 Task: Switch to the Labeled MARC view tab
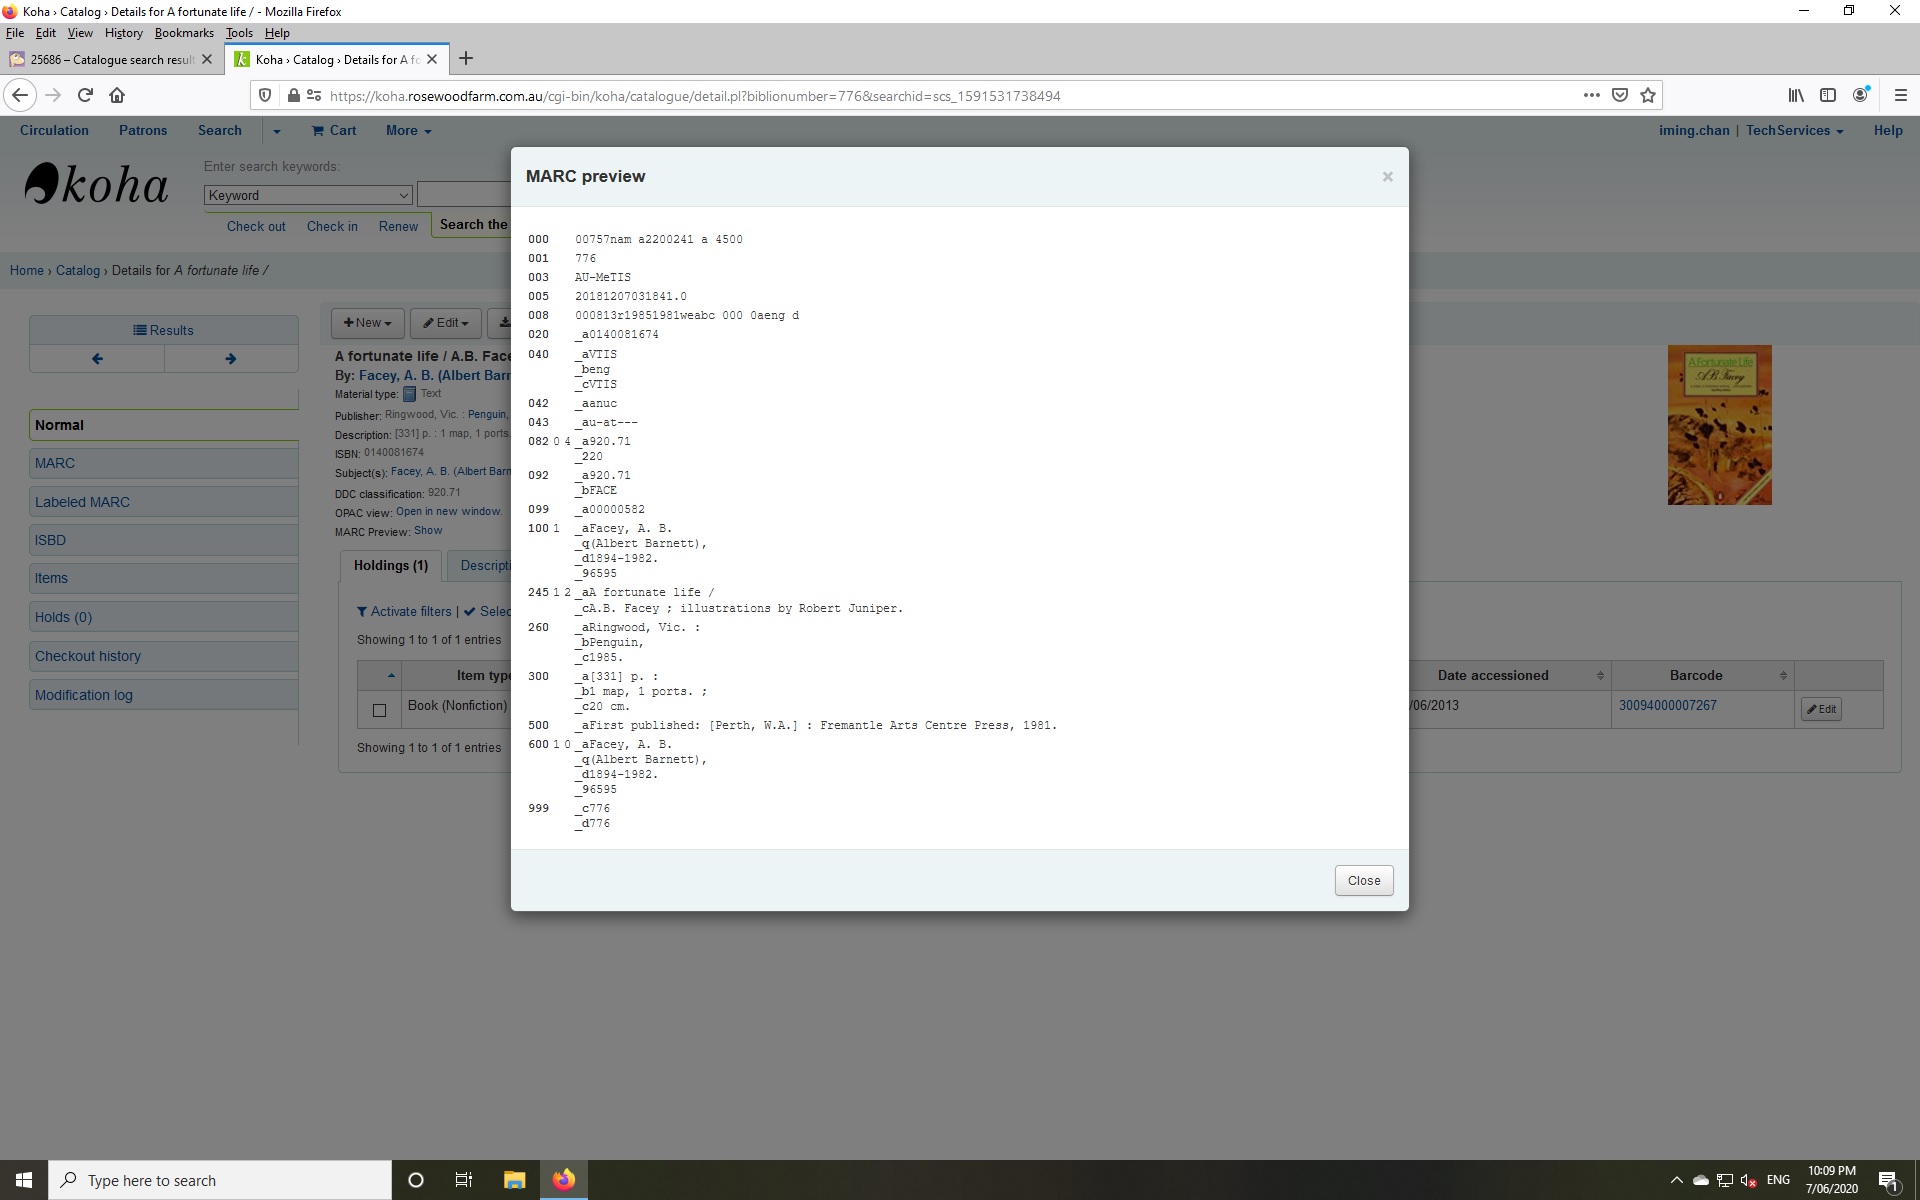(82, 502)
